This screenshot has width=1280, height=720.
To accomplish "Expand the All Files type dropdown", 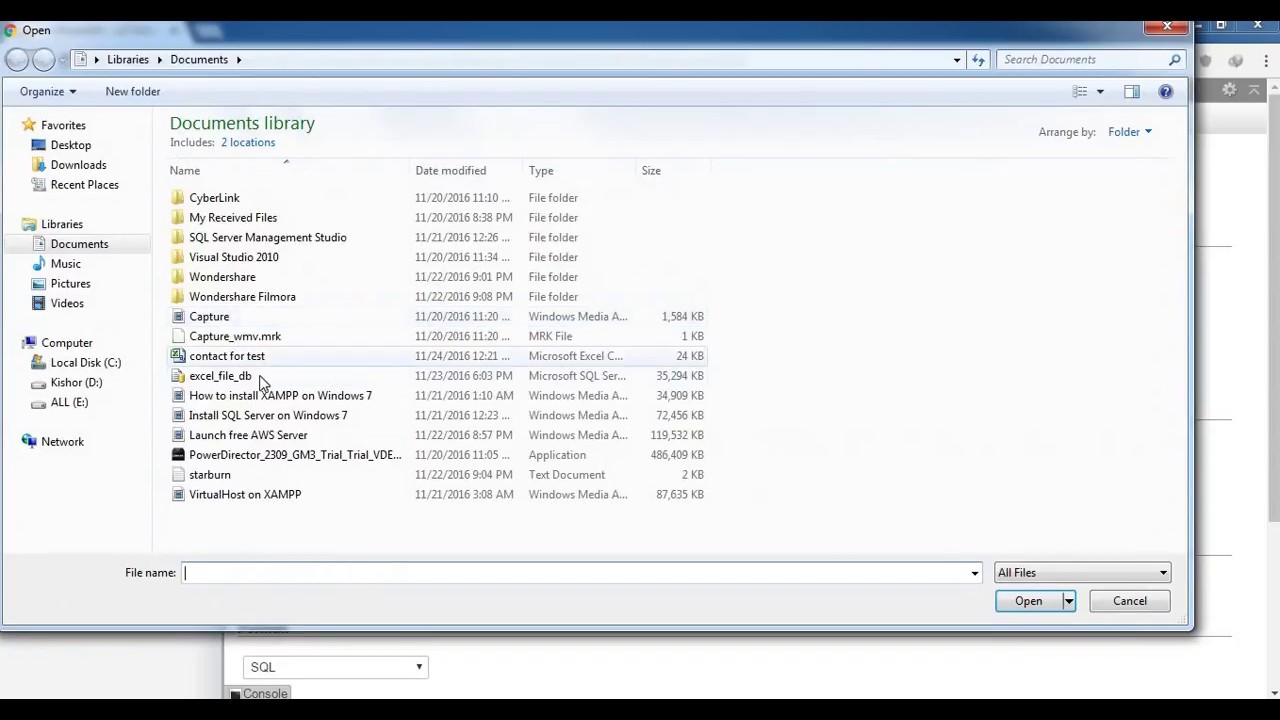I will coord(1082,573).
